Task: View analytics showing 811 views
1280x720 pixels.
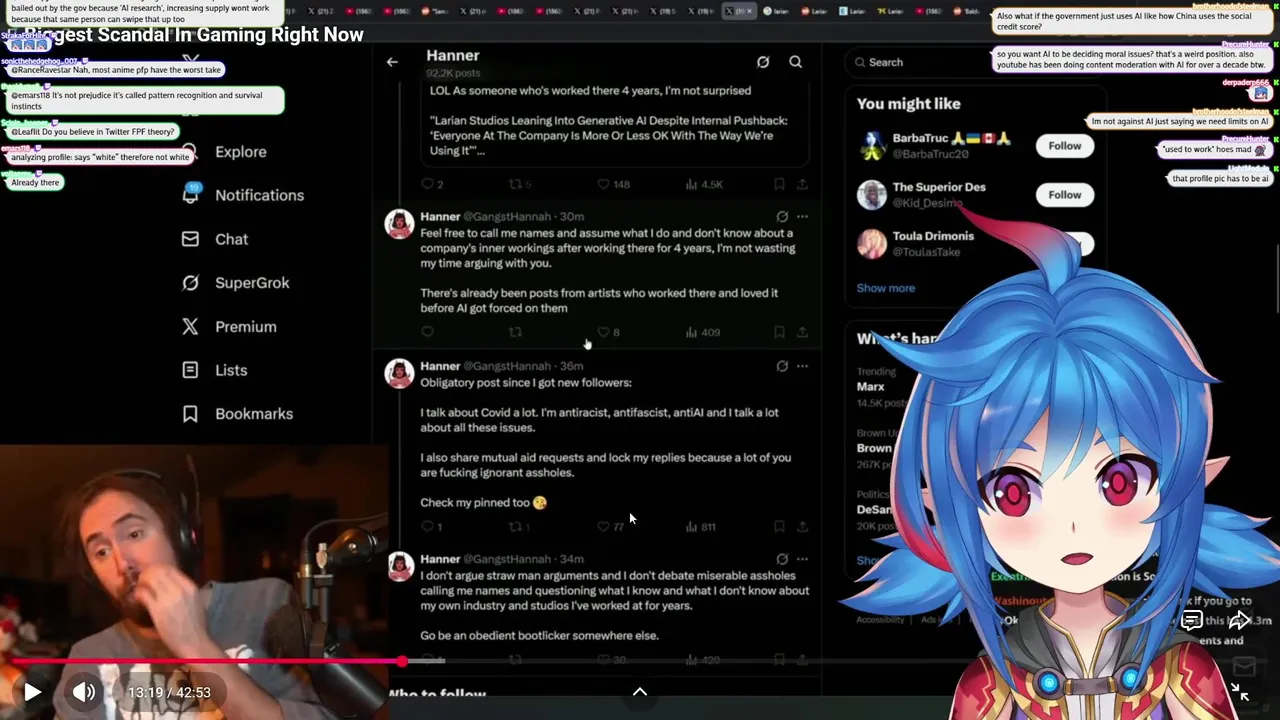Action: click(701, 526)
